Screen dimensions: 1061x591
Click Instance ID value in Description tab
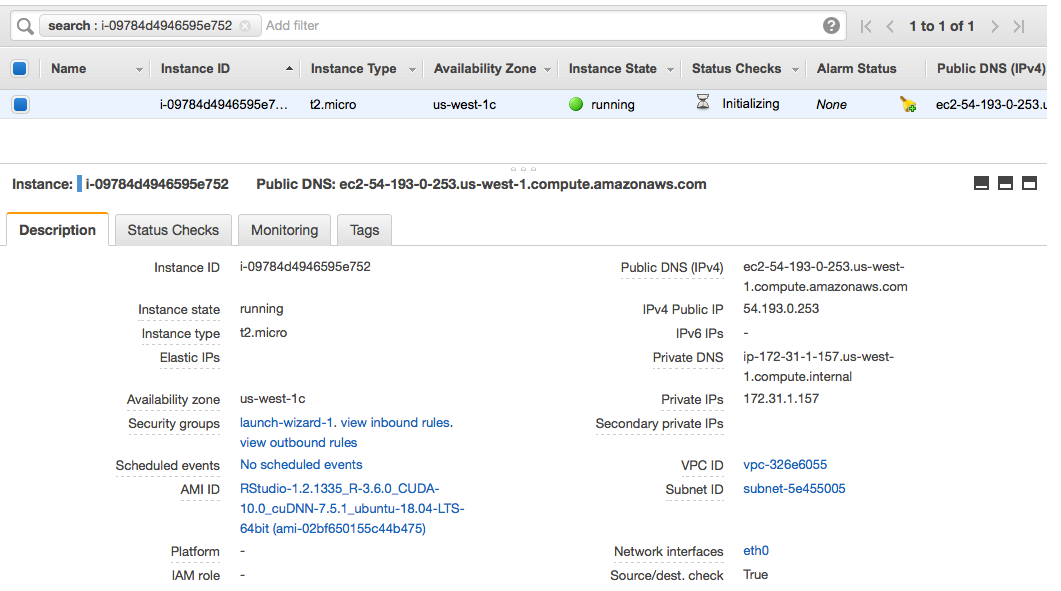point(305,267)
